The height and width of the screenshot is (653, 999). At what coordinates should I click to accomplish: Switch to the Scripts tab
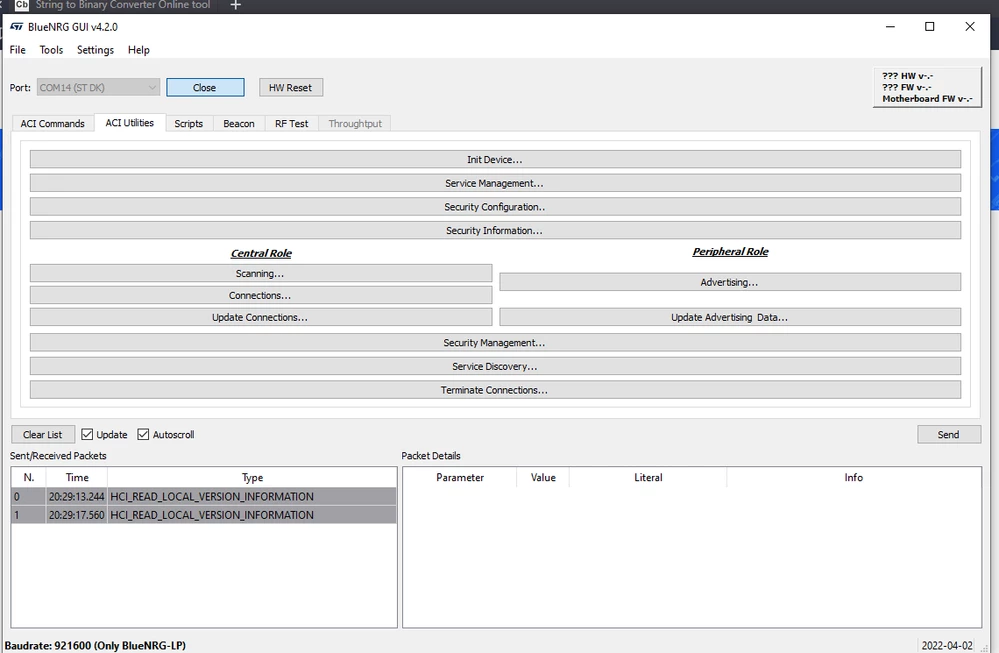click(189, 124)
